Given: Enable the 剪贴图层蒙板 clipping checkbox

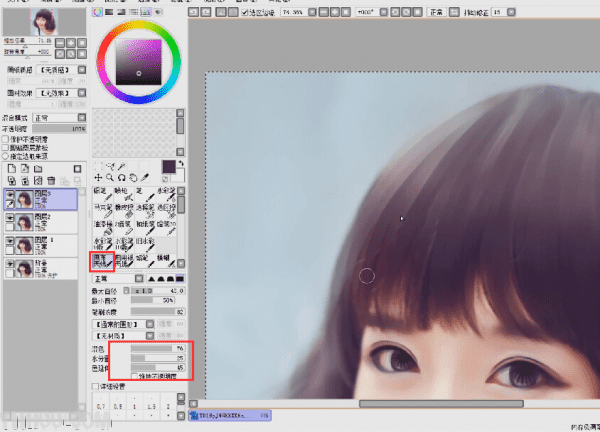Looking at the screenshot, I should coord(5,148).
